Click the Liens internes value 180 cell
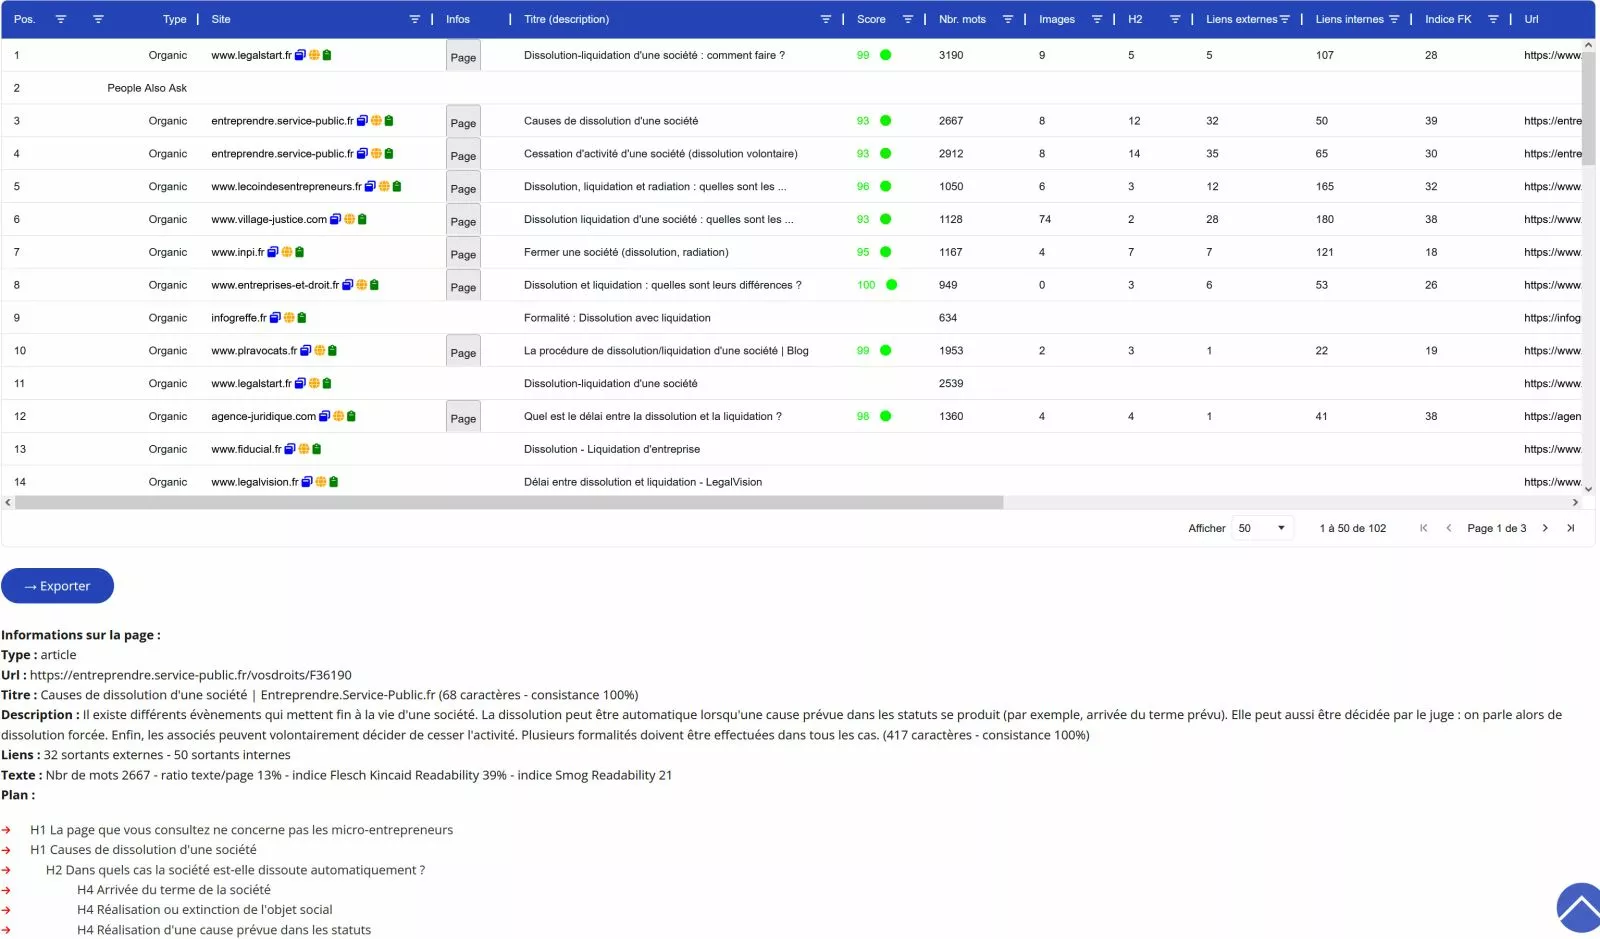Viewport: 1600px width, 939px height. (1325, 219)
